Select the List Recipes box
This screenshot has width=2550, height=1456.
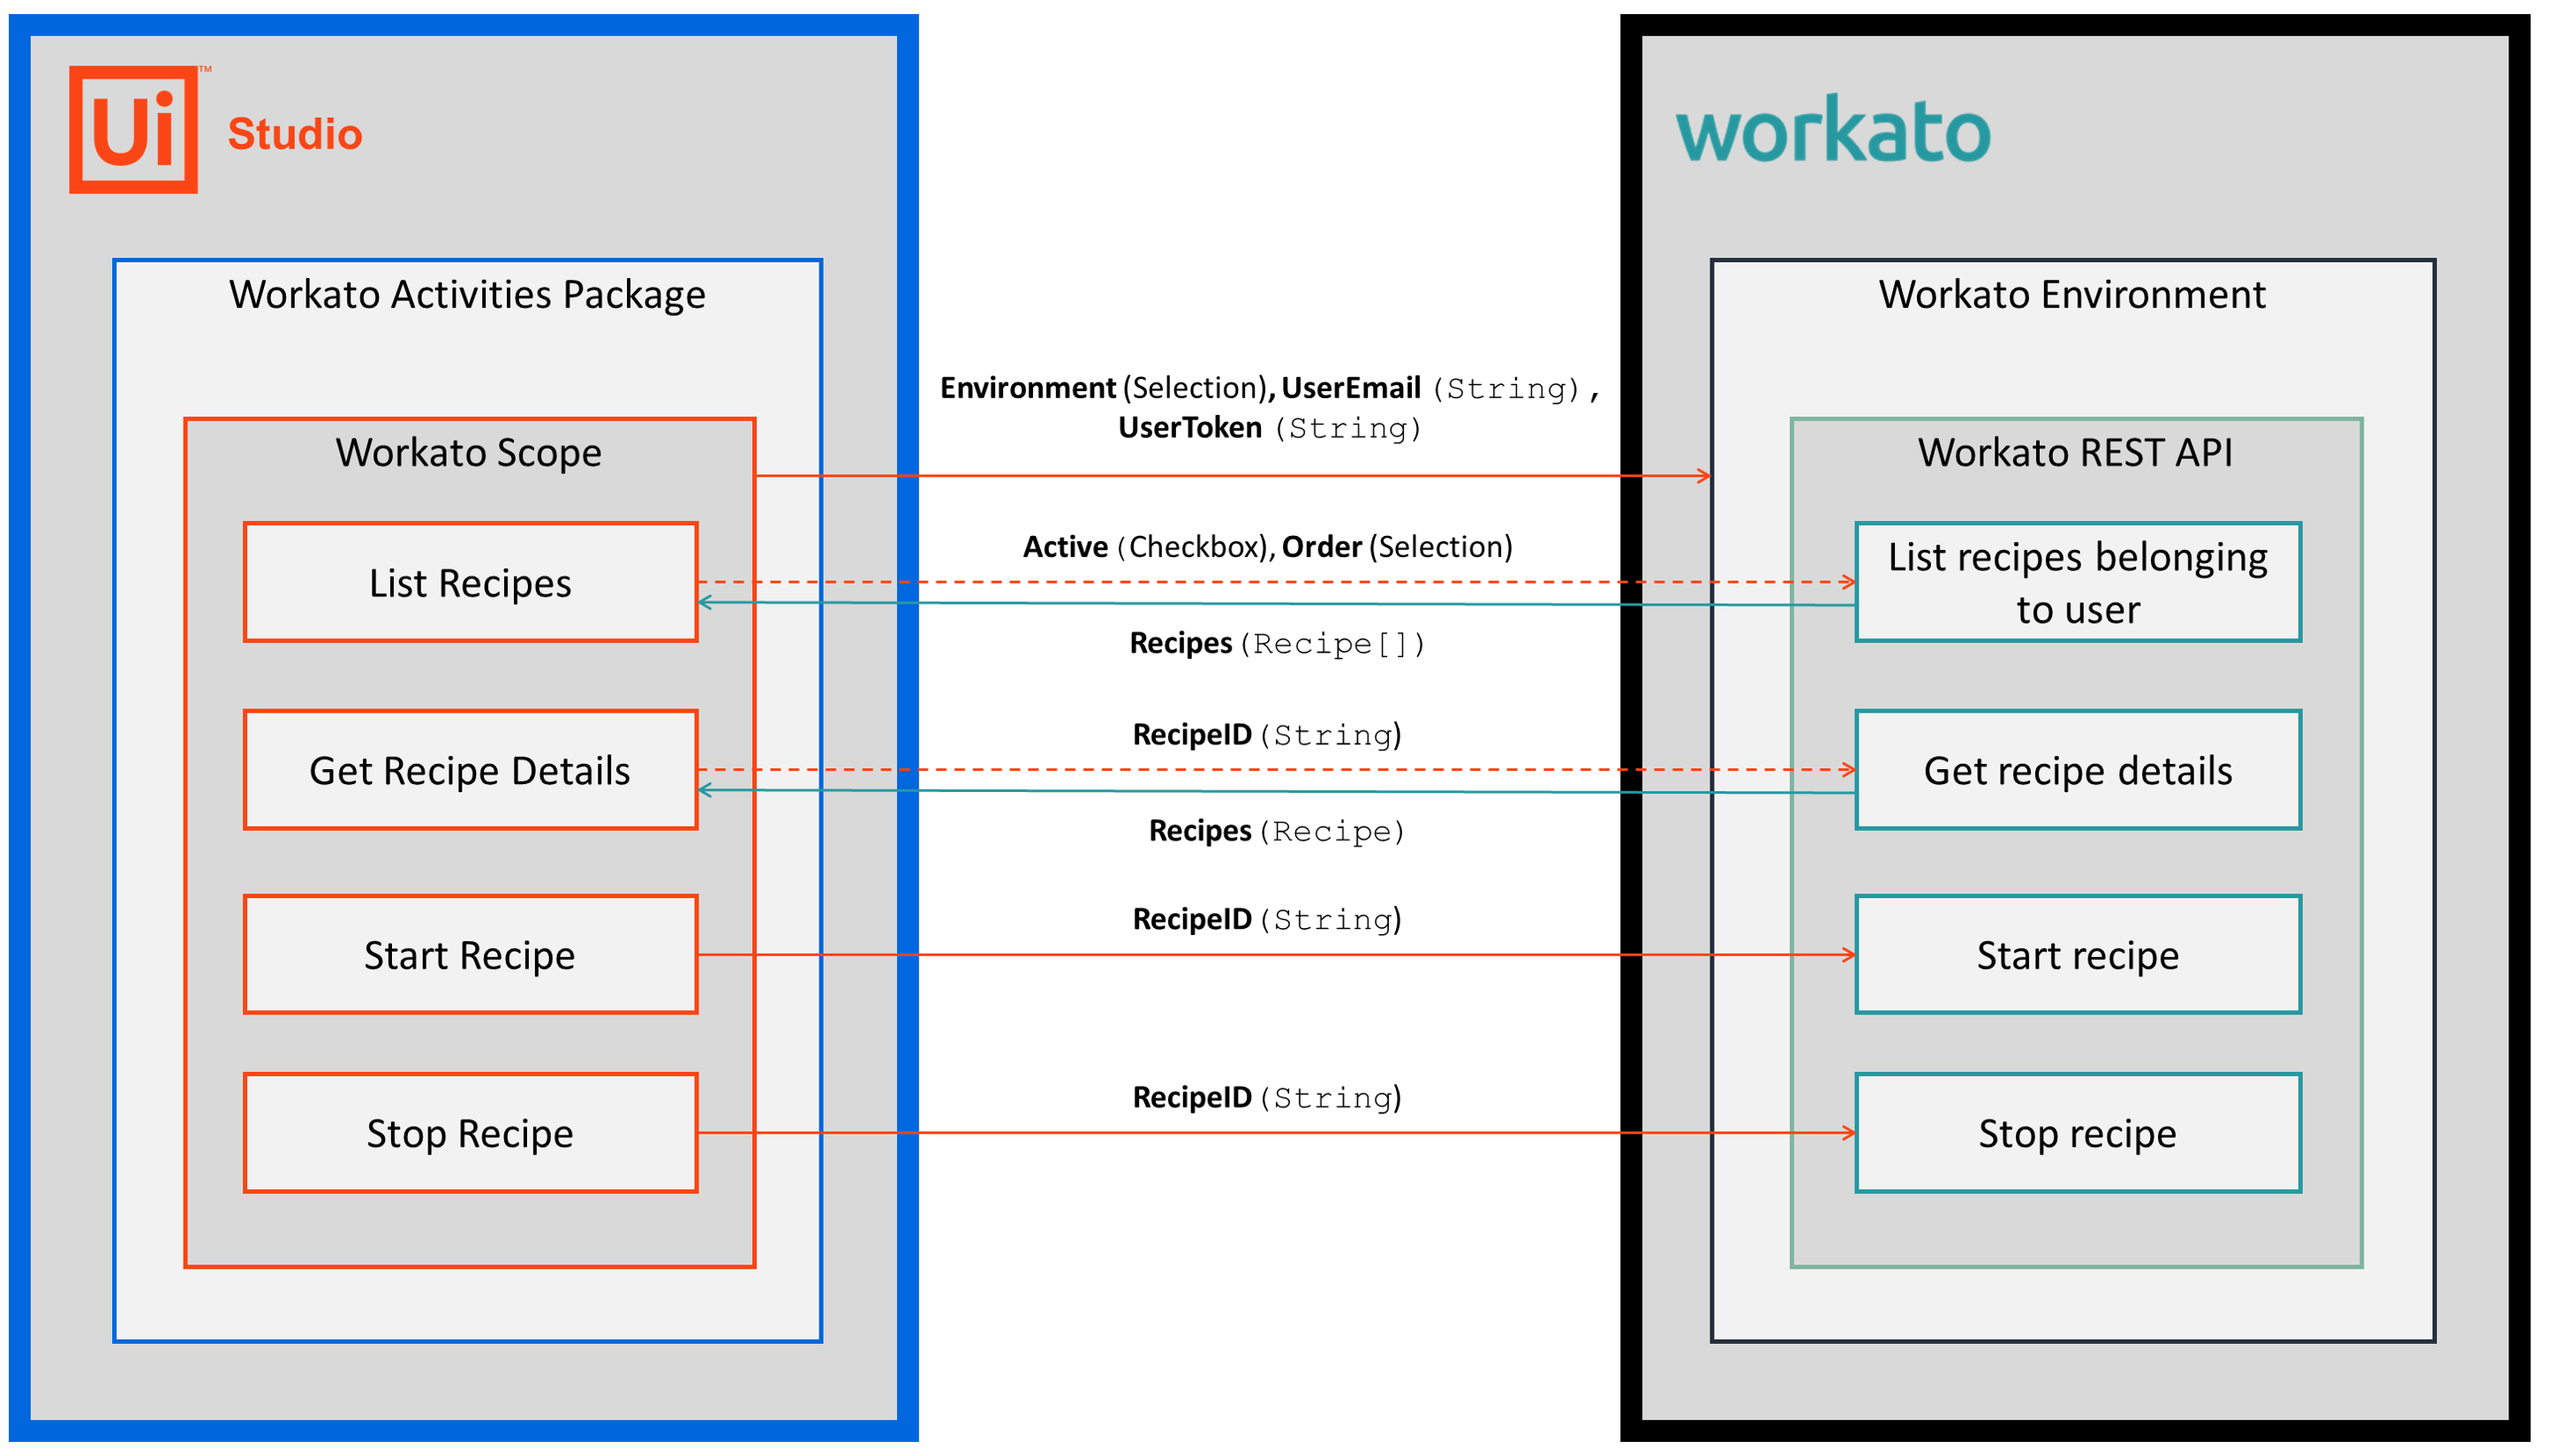click(470, 582)
